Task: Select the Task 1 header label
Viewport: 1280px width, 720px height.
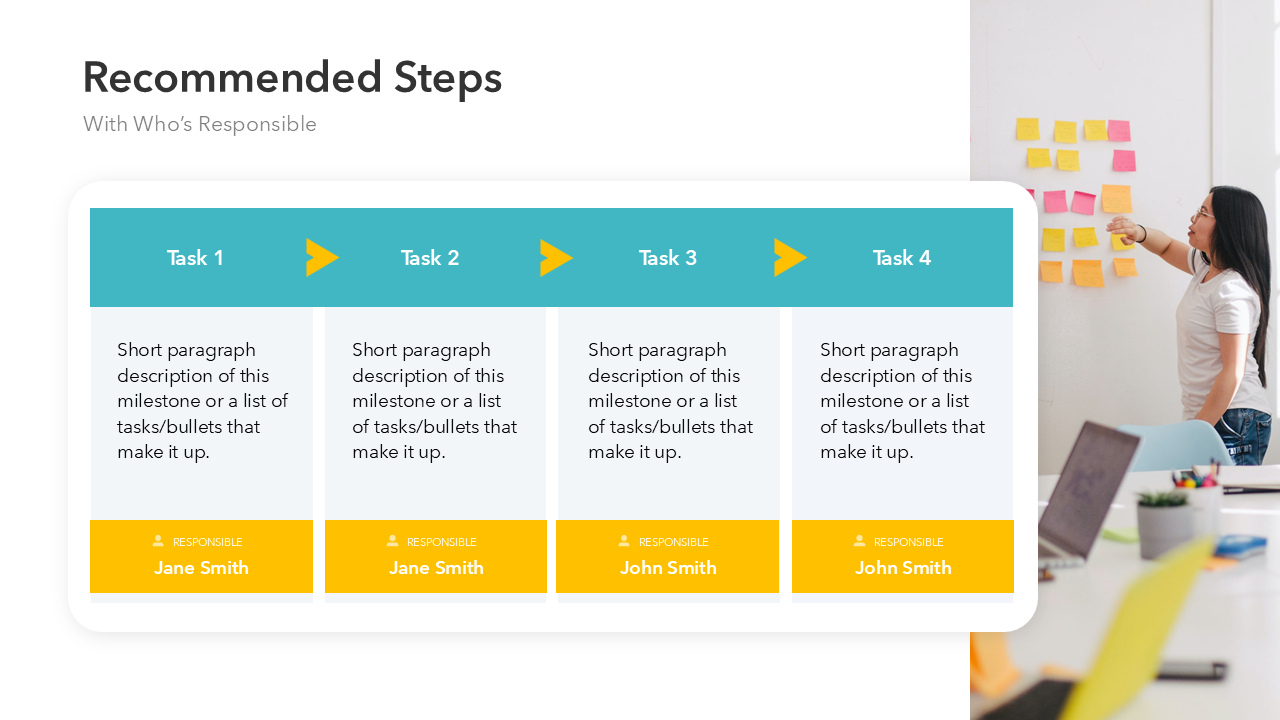Action: click(x=195, y=258)
